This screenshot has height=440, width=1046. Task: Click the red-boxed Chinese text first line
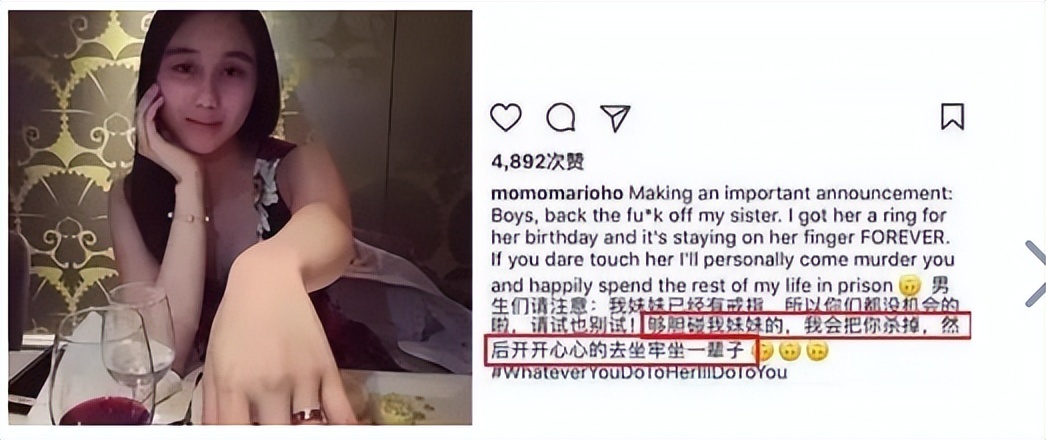coord(803,326)
